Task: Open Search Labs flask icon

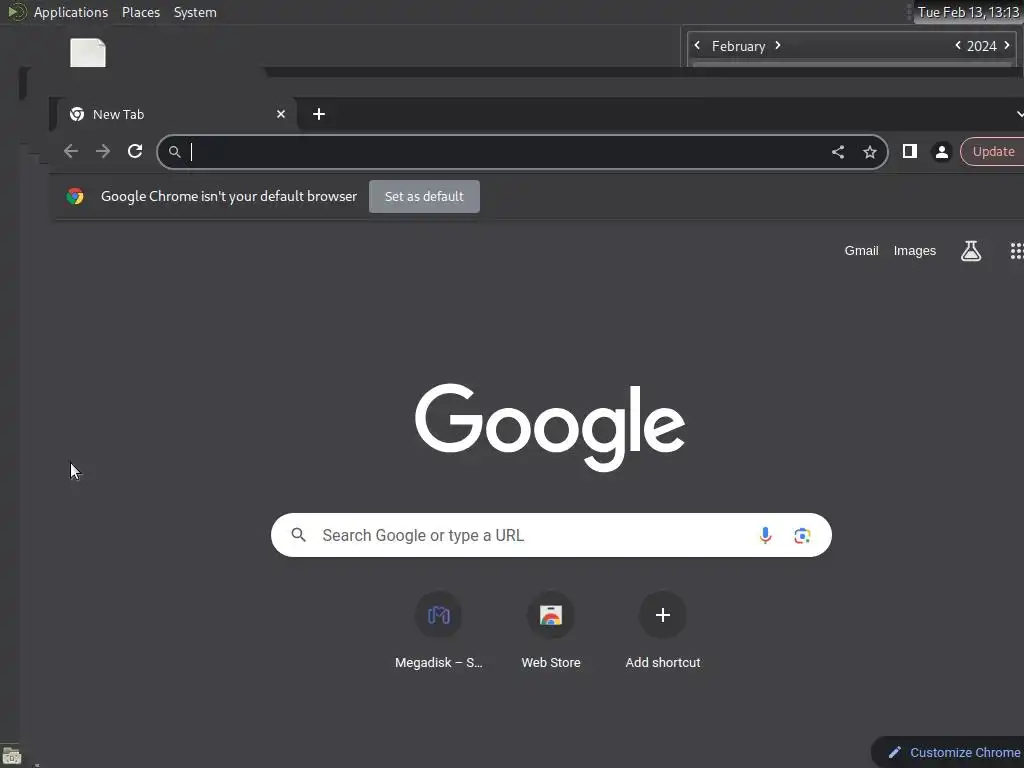Action: (x=971, y=251)
